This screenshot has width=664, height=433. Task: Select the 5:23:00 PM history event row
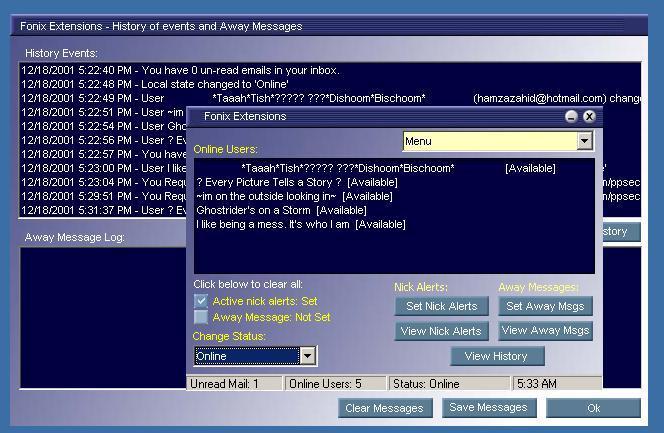tap(103, 168)
